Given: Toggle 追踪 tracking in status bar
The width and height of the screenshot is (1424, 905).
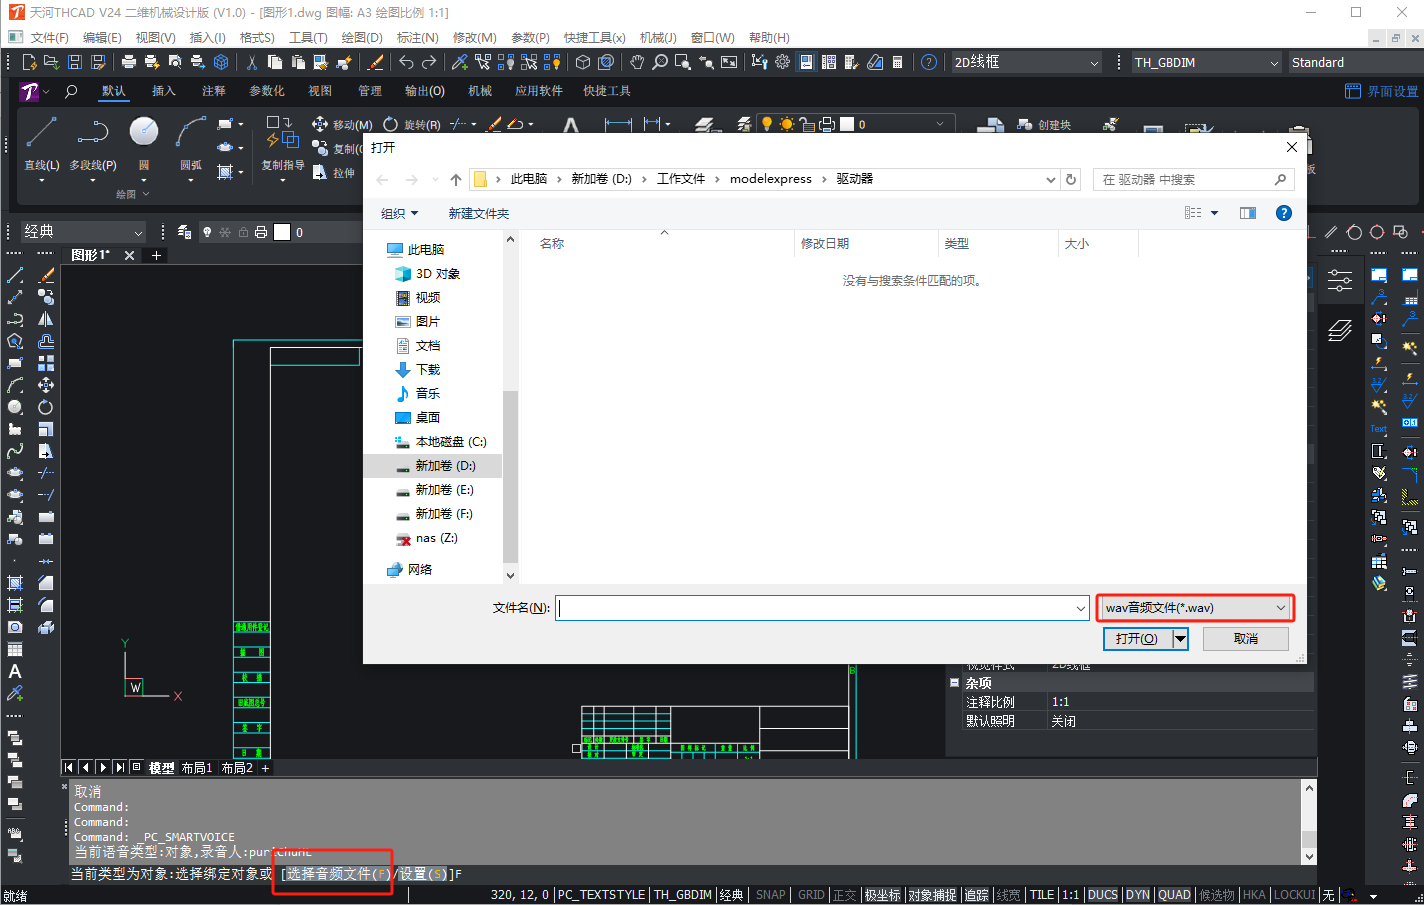Looking at the screenshot, I should [976, 895].
